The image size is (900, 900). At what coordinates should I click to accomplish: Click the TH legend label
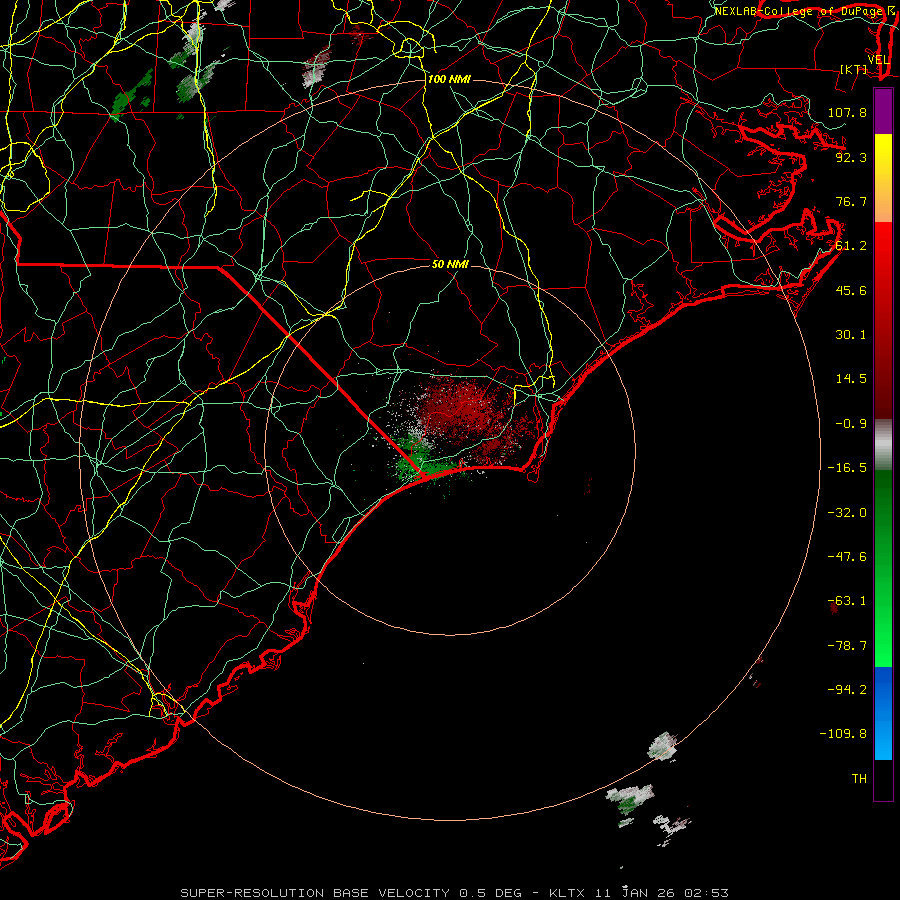pyautogui.click(x=859, y=779)
